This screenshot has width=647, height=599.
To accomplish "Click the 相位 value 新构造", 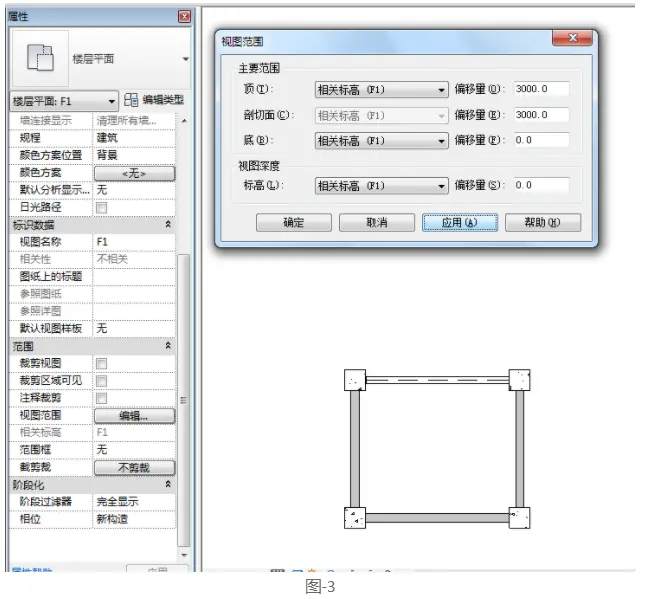I will pos(134,519).
